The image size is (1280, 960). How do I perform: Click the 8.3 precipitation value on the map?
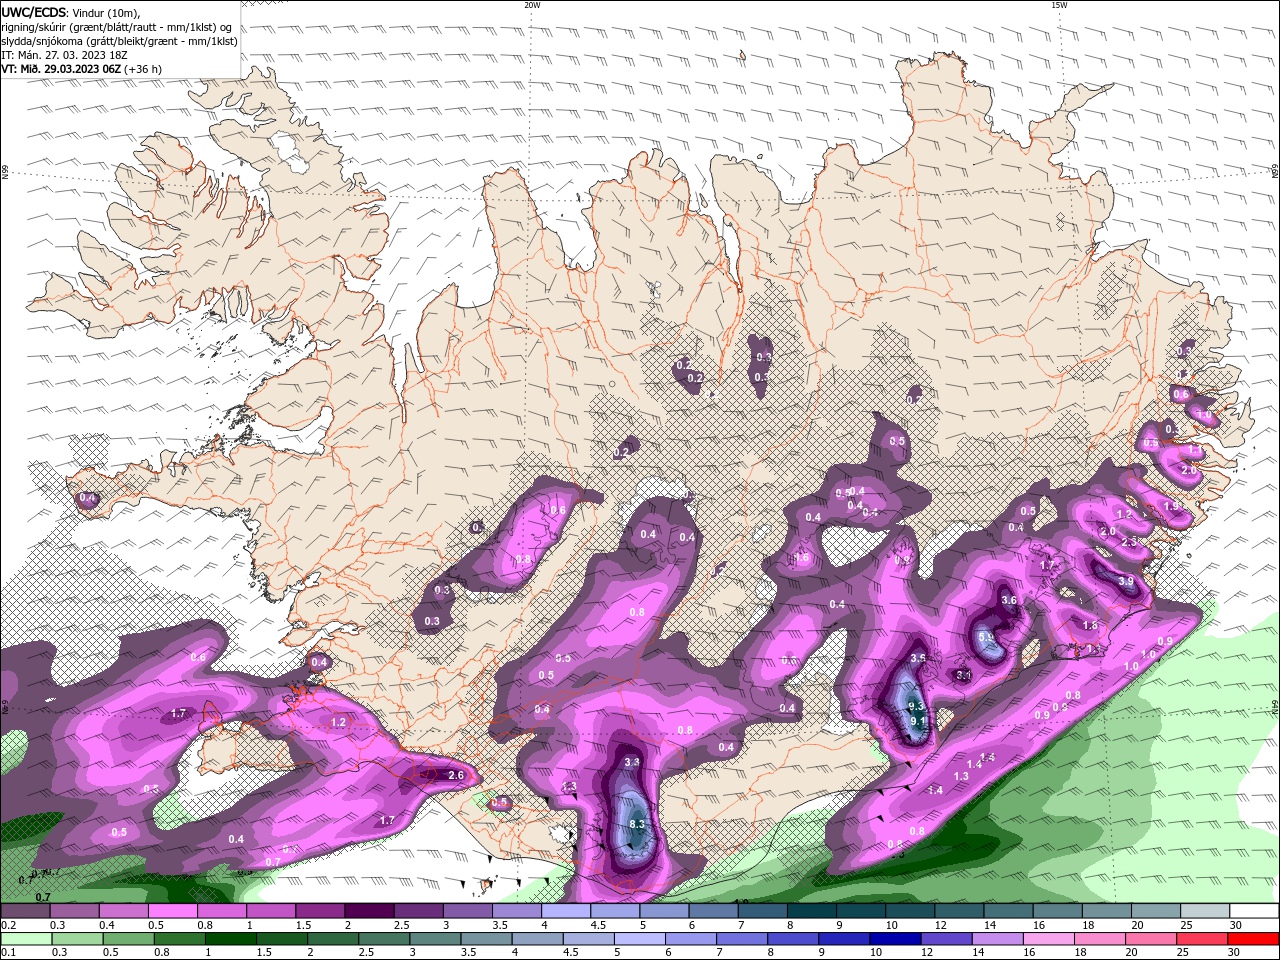click(x=638, y=824)
